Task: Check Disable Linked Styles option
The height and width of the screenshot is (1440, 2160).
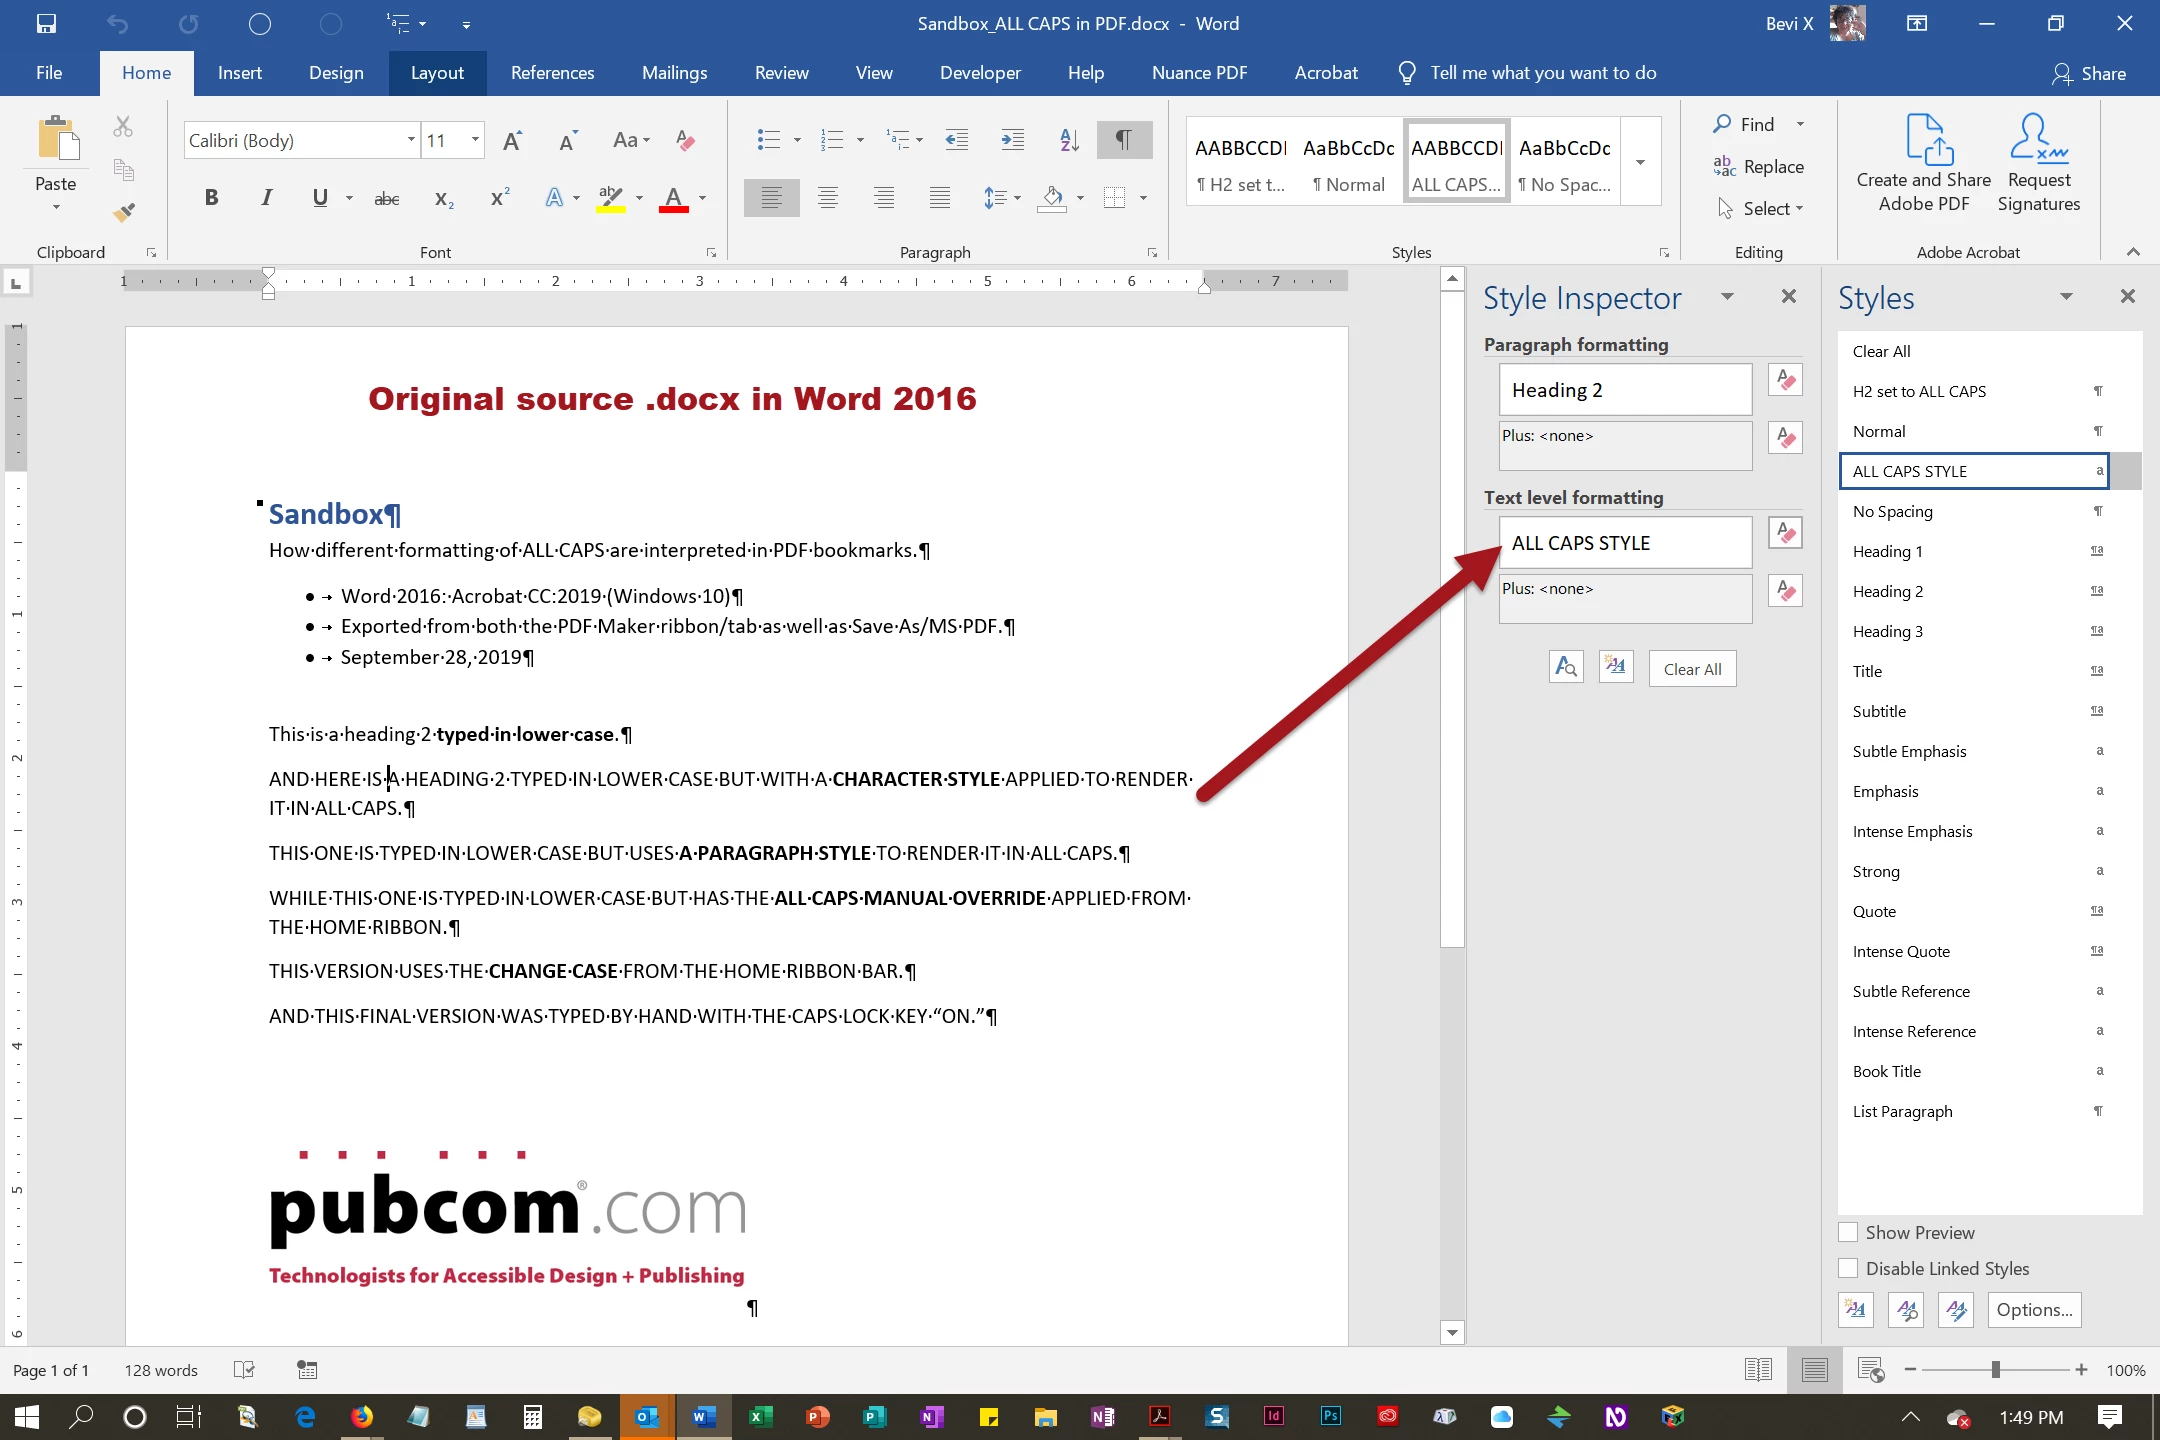Action: [x=1849, y=1268]
